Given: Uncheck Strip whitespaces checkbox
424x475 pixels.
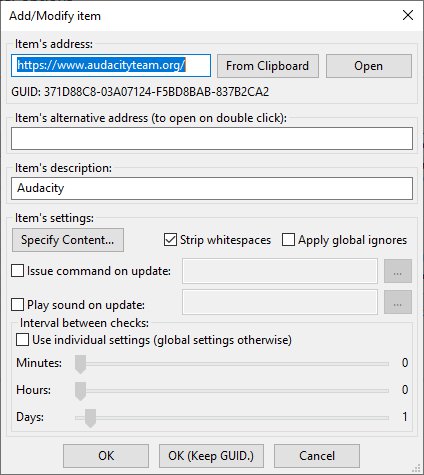Looking at the screenshot, I should click(x=170, y=240).
